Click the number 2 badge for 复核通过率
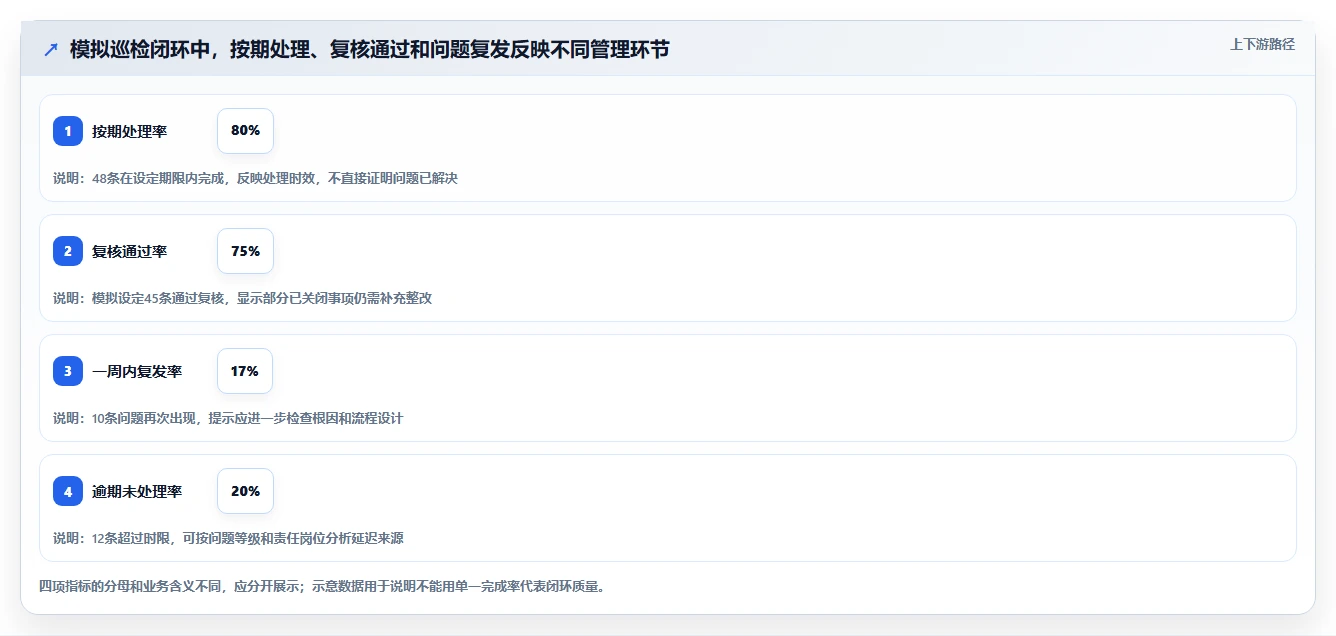The width and height of the screenshot is (1336, 636). pyautogui.click(x=68, y=251)
